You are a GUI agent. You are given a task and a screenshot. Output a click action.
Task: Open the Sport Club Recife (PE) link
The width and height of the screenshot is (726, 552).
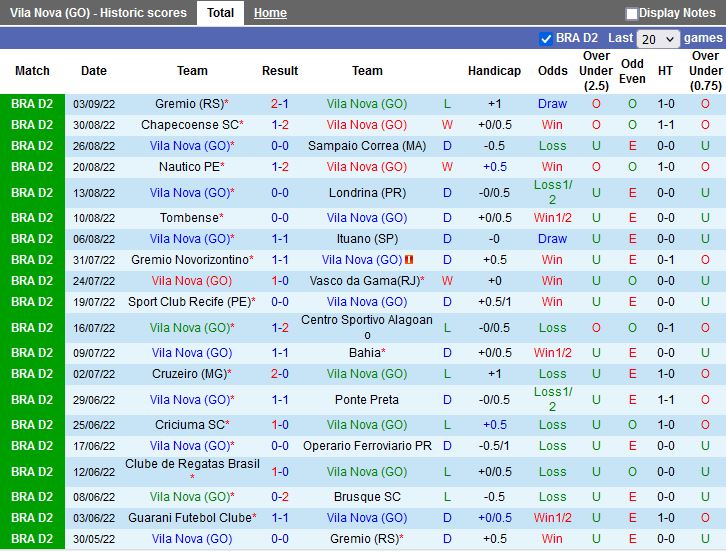(188, 302)
